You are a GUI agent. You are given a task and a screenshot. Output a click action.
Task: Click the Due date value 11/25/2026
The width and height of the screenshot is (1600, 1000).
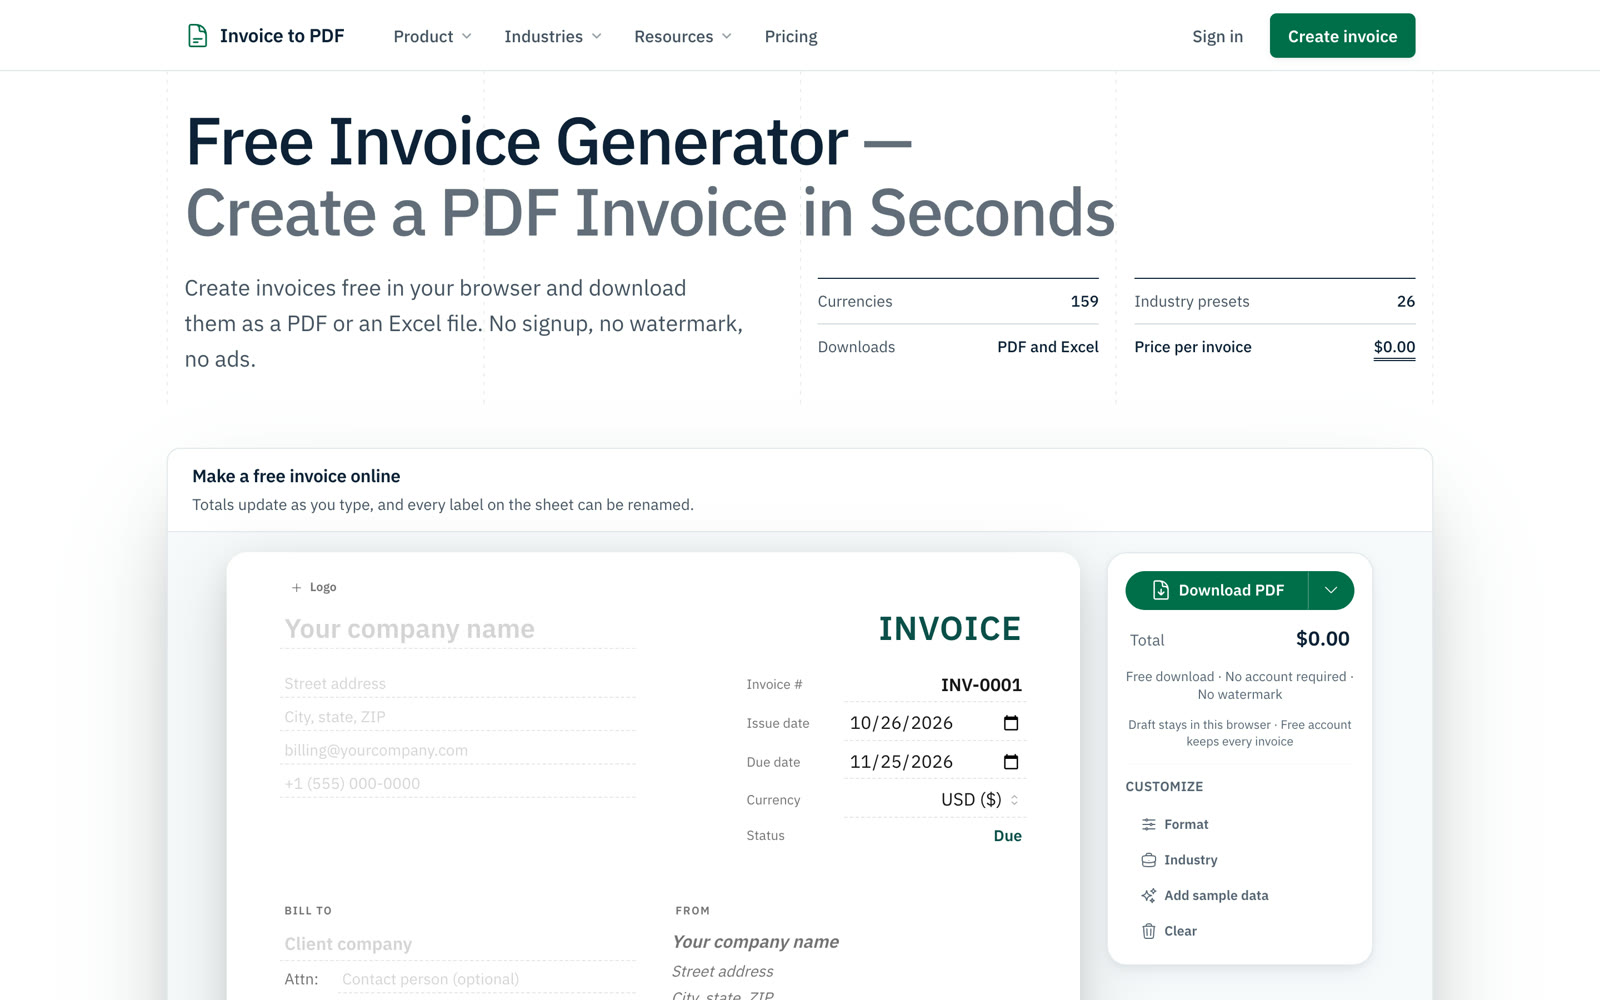pos(901,762)
